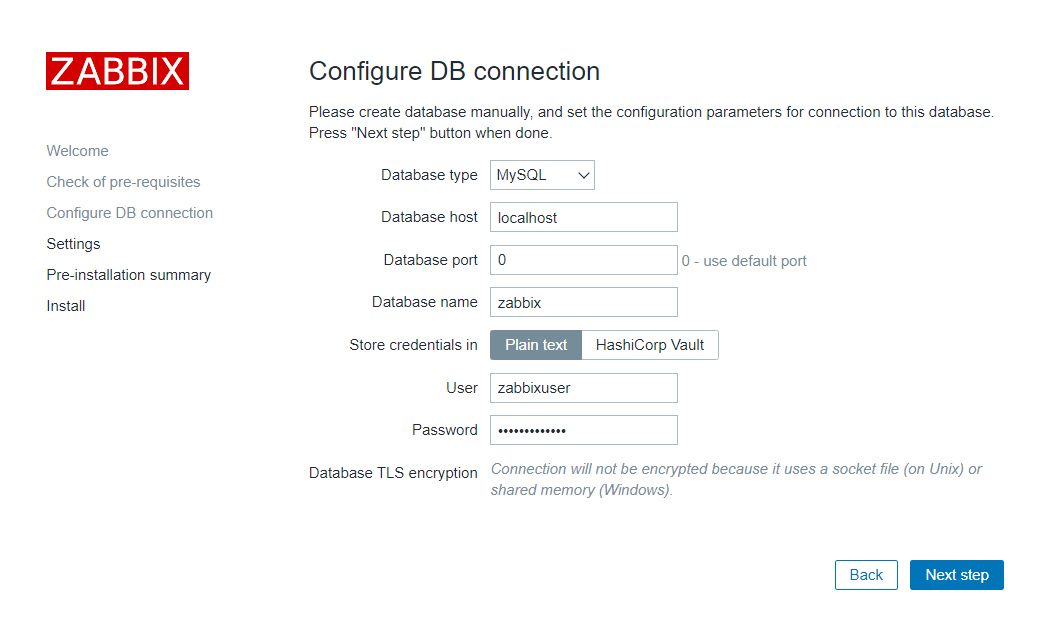This screenshot has height=630, width=1050.
Task: Open the Database type dropdown
Action: (542, 175)
